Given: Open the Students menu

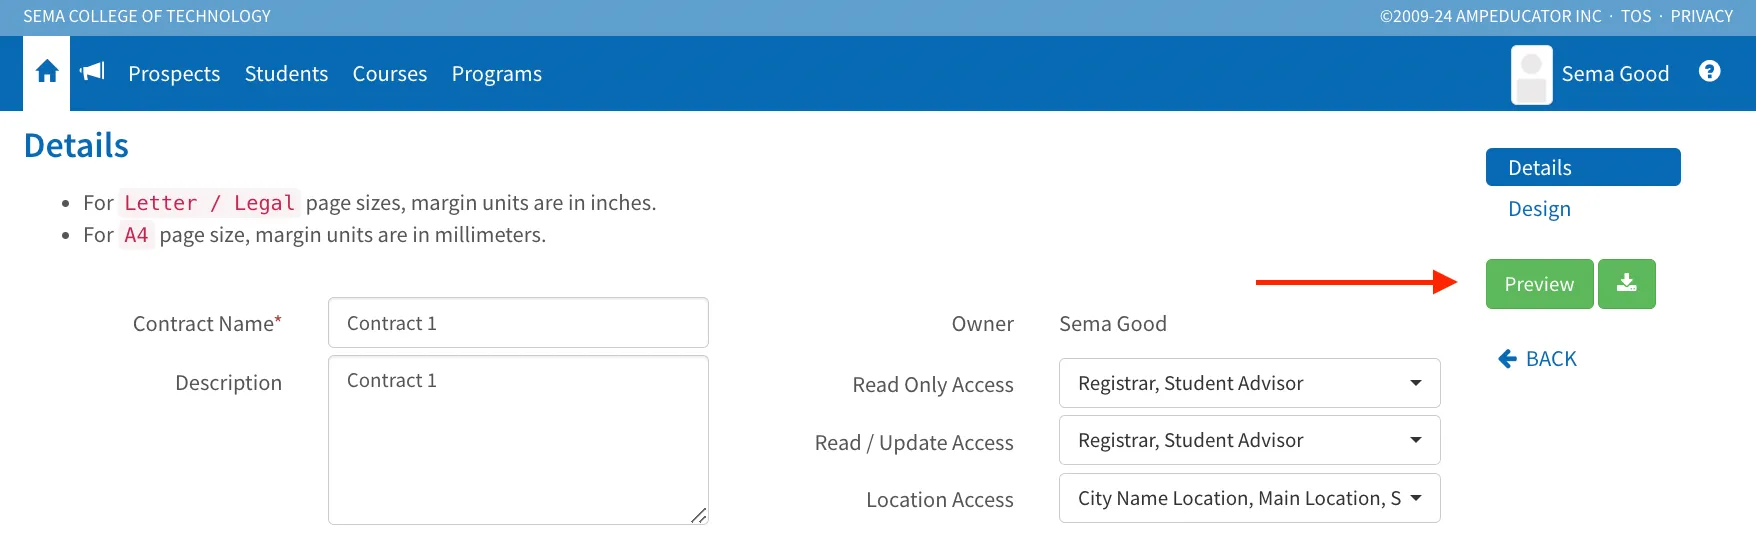Looking at the screenshot, I should pos(286,74).
